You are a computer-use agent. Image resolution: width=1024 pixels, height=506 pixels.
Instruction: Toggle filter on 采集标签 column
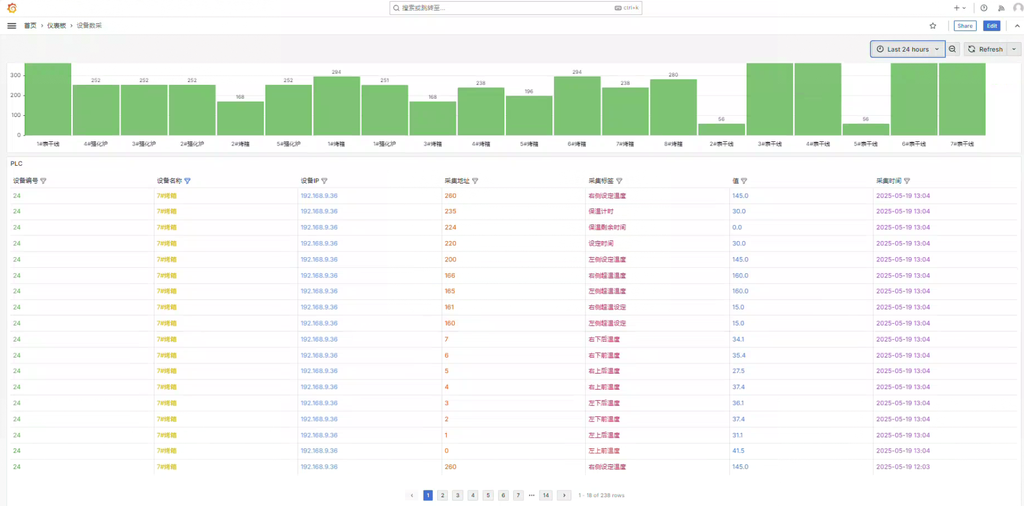(x=619, y=181)
